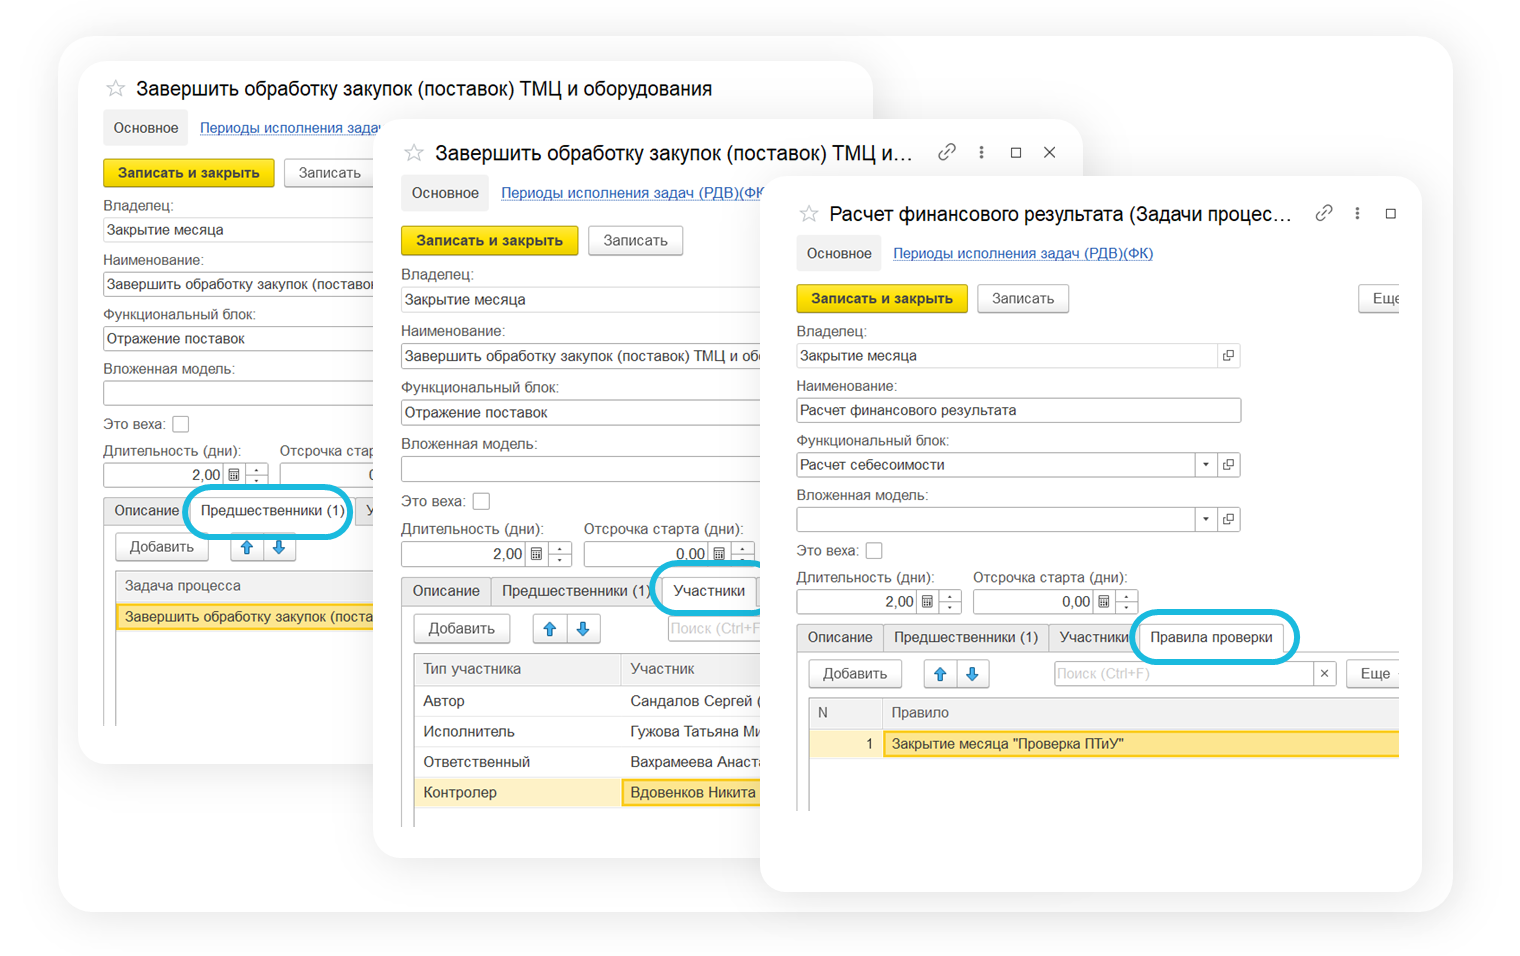Expand dropdown of Расчет себестоимости field

1206,465
